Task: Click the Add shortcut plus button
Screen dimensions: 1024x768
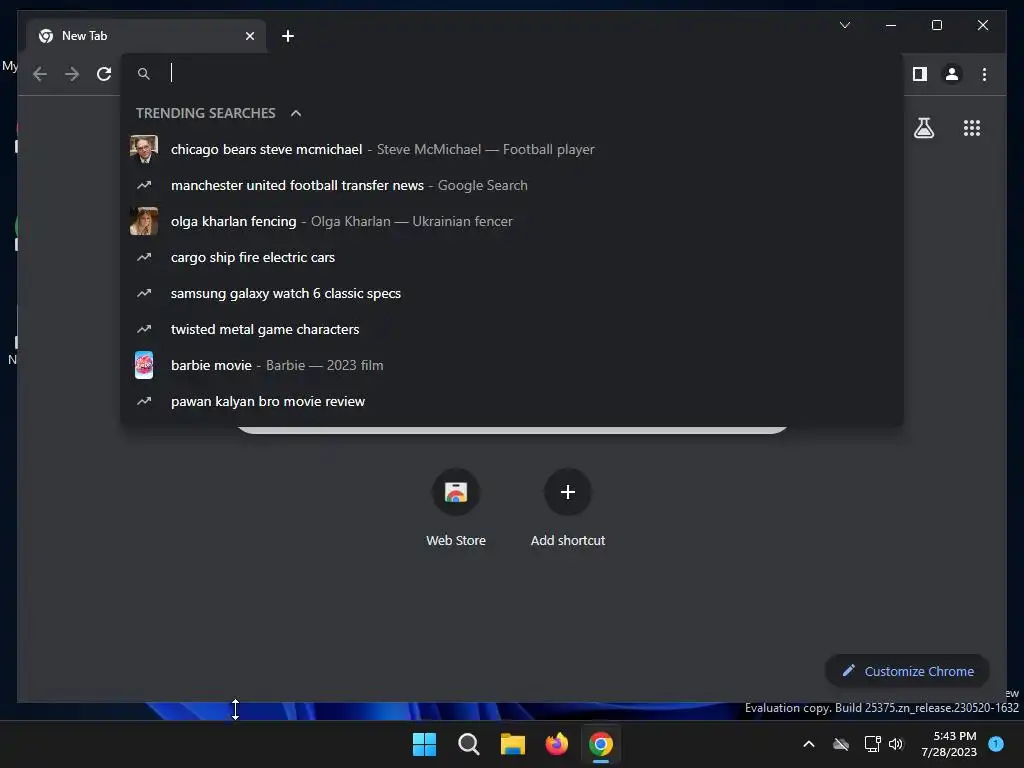Action: point(568,492)
